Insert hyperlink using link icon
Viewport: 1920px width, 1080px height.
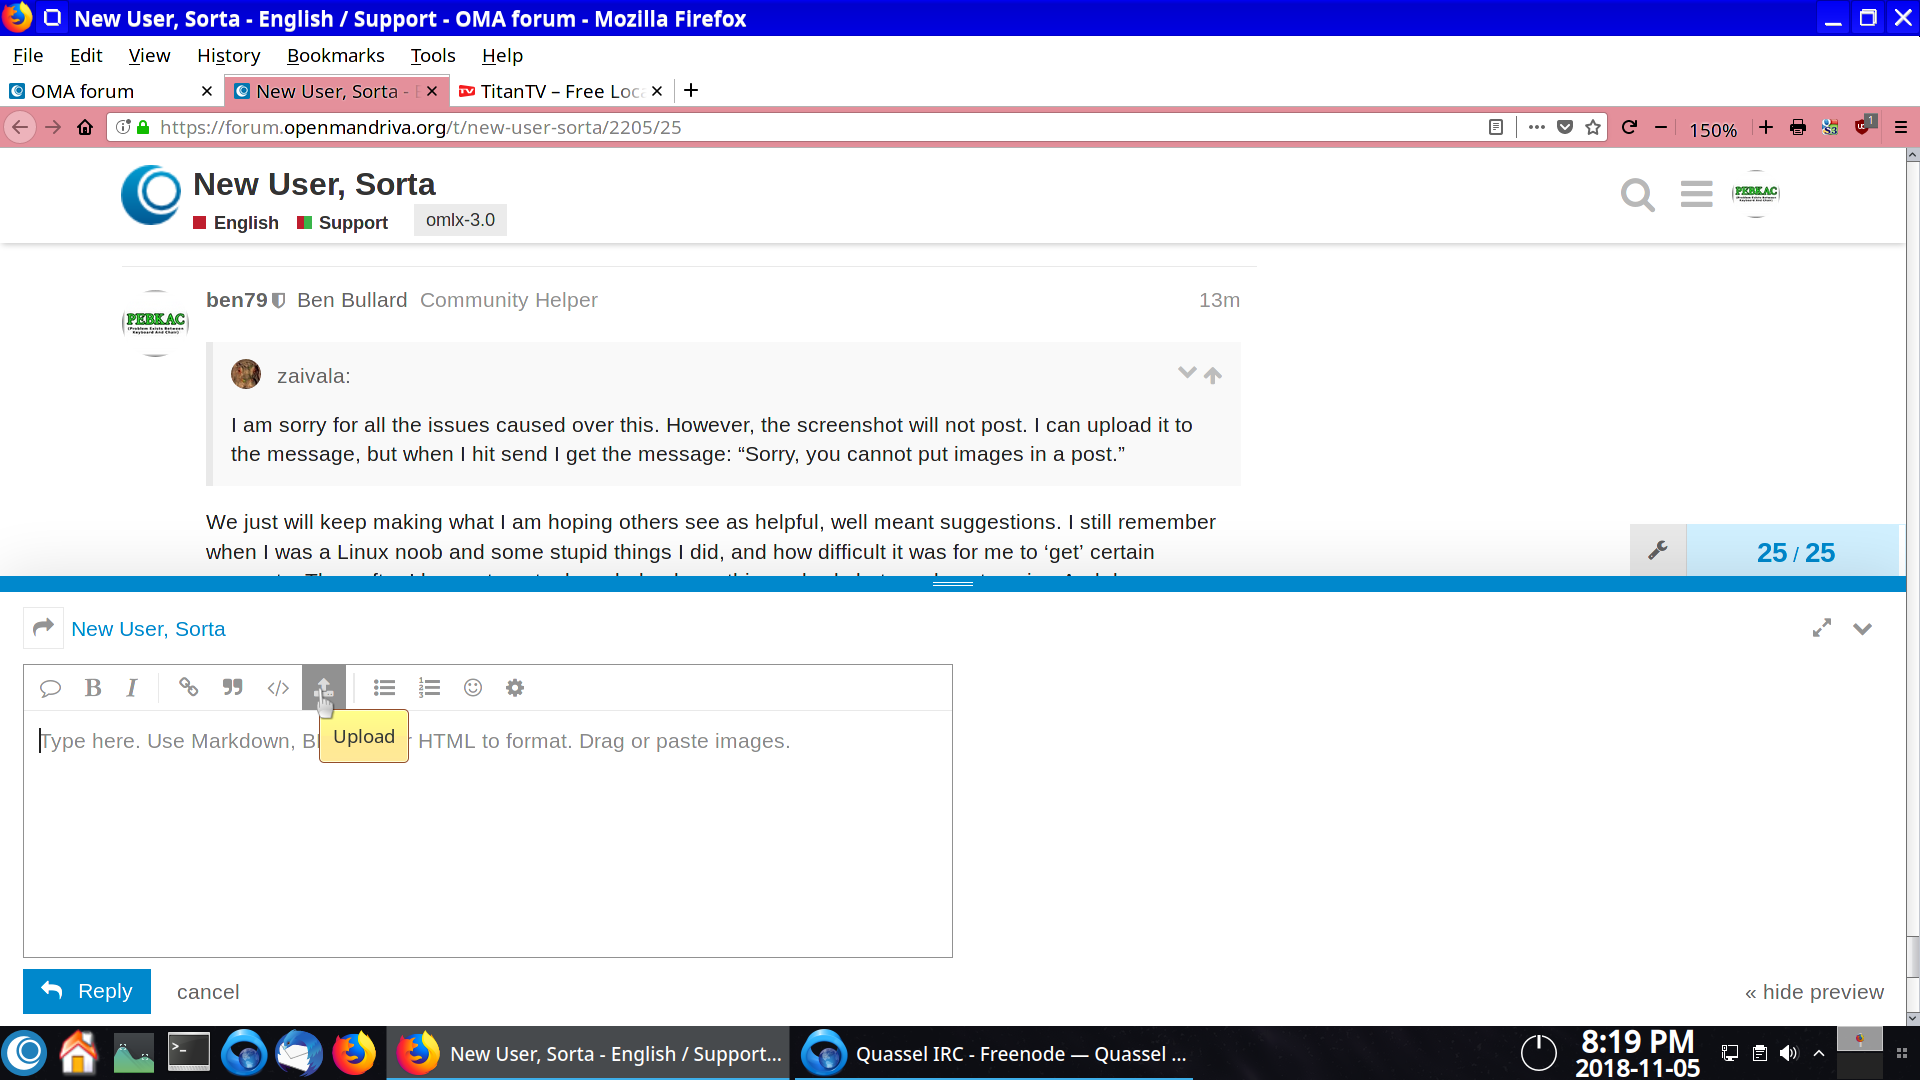(x=188, y=688)
